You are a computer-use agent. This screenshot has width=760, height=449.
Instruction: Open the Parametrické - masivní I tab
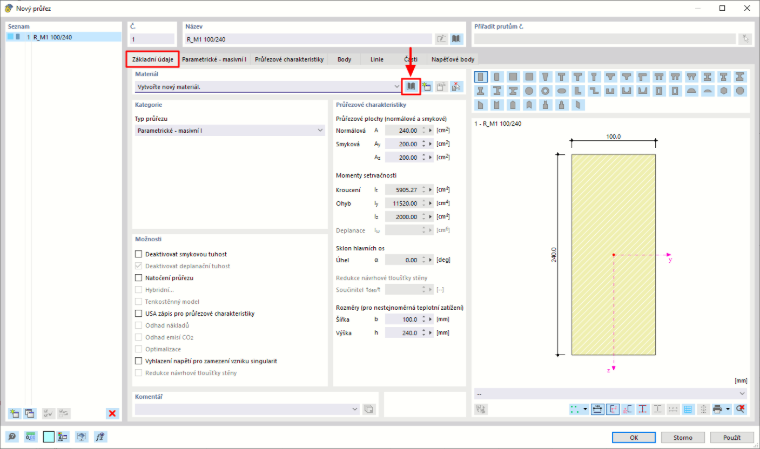tap(214, 59)
